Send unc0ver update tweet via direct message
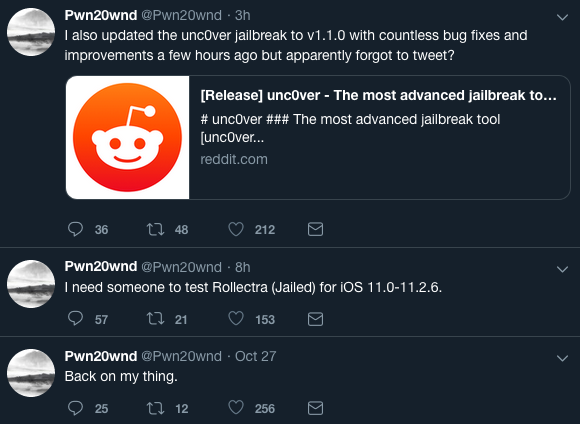Screen dimensions: 580x424 (x=315, y=229)
